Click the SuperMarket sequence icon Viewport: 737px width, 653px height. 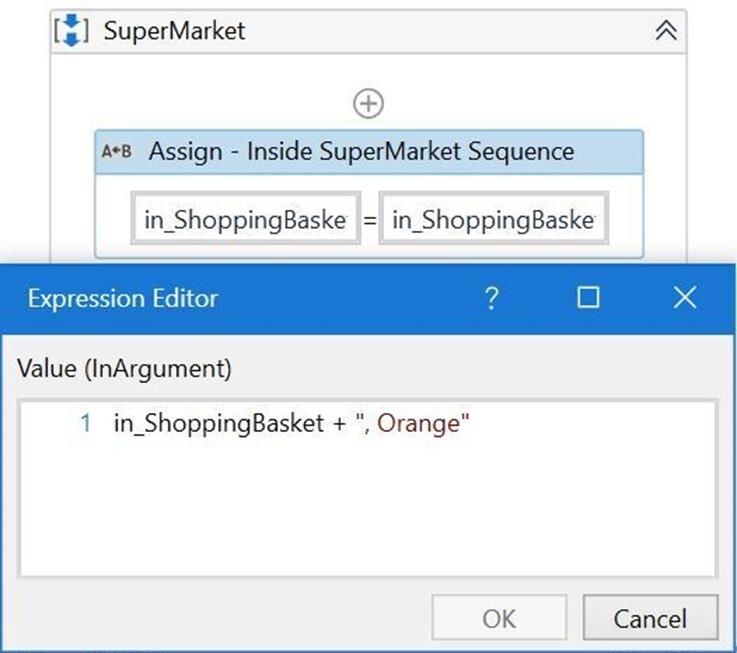tap(71, 31)
